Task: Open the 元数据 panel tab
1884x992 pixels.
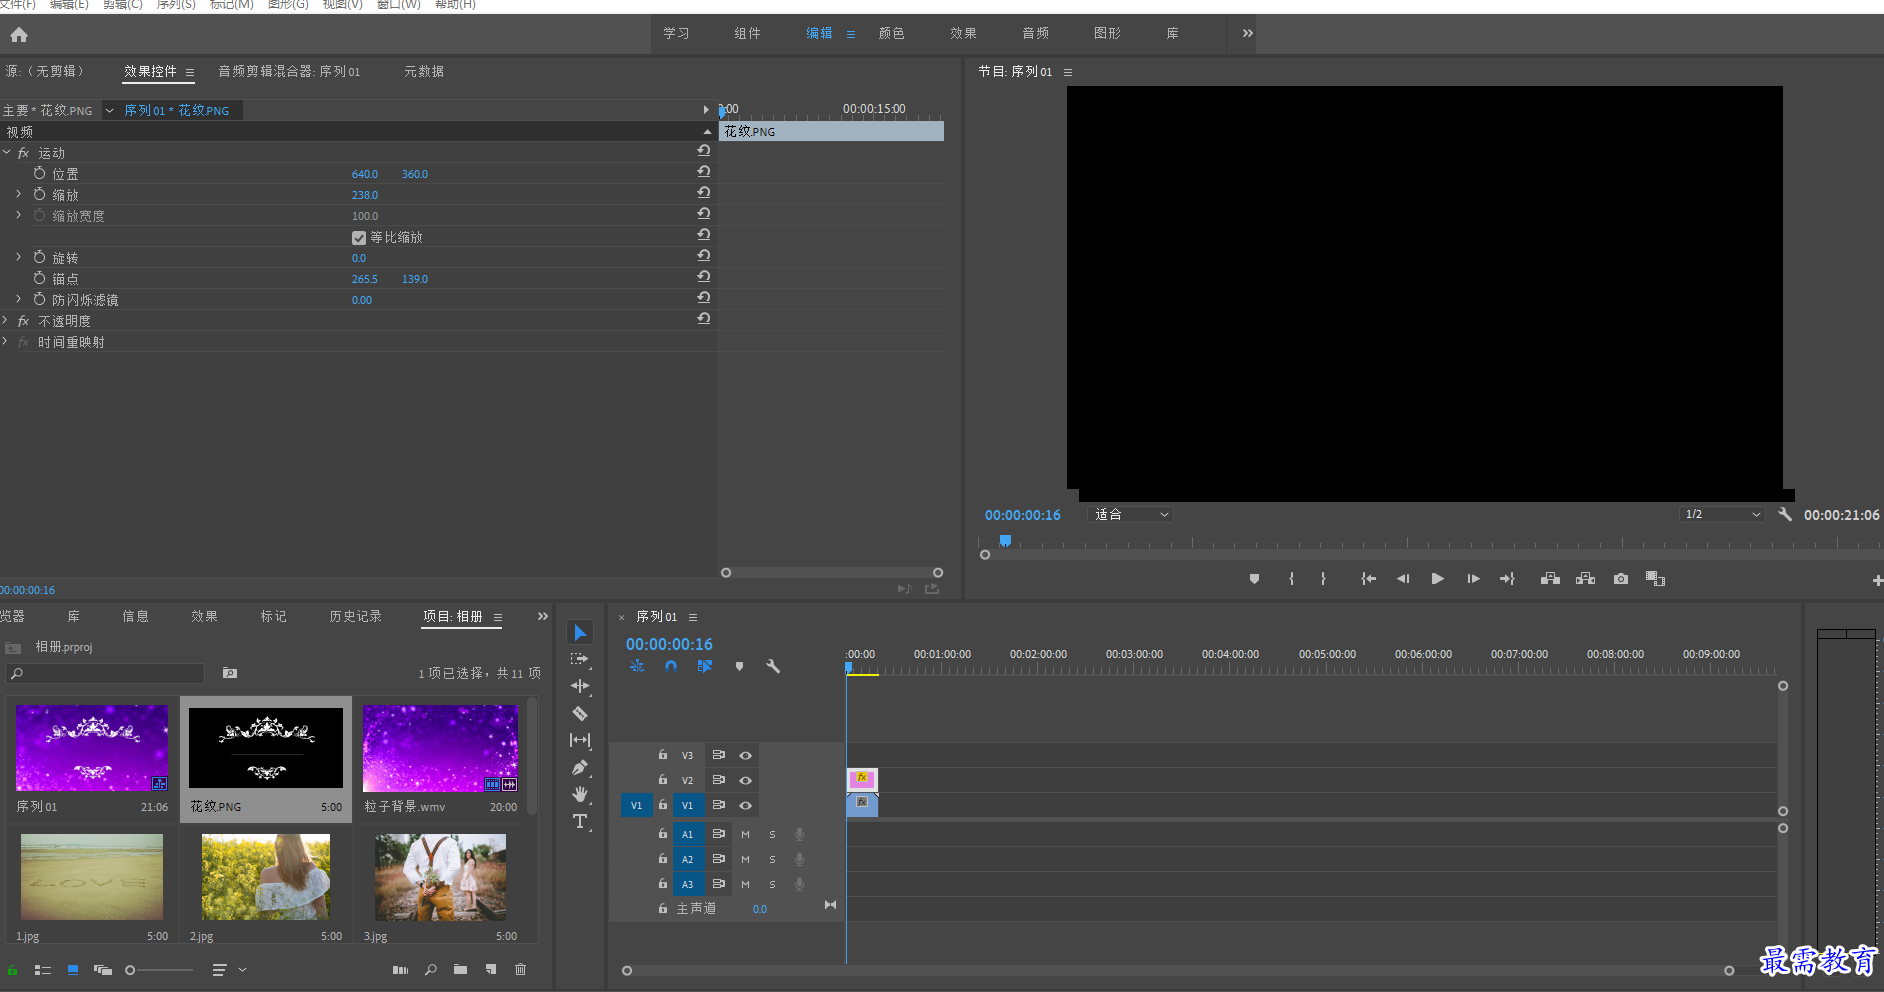Action: [x=424, y=71]
